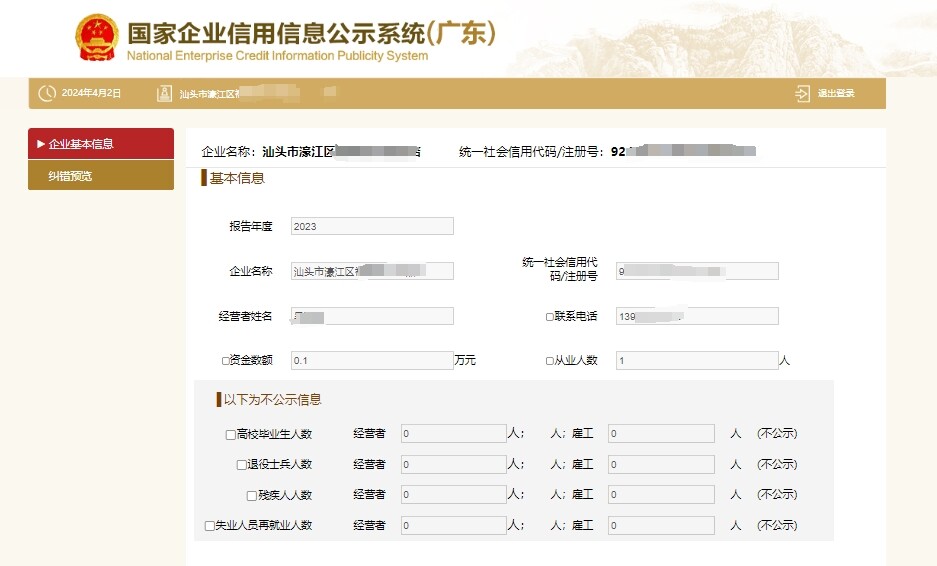
Task: Click the clock icon beside the date
Action: (47, 93)
